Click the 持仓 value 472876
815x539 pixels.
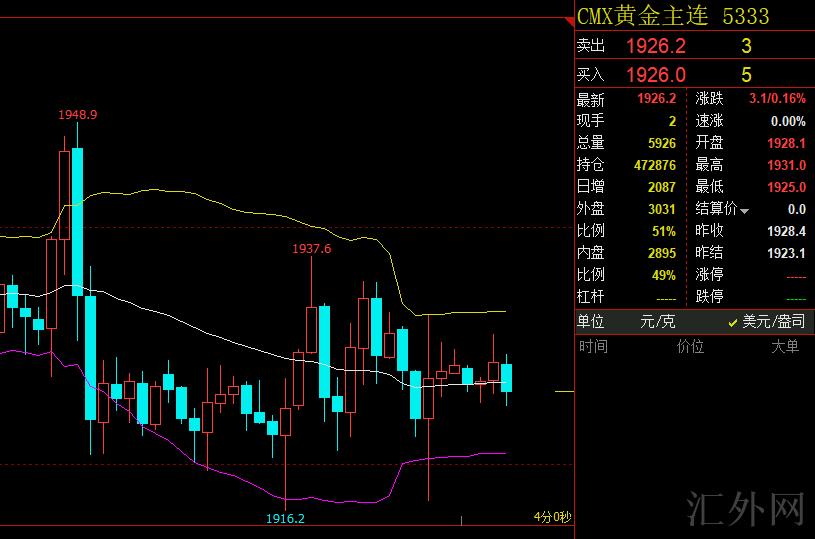click(655, 165)
